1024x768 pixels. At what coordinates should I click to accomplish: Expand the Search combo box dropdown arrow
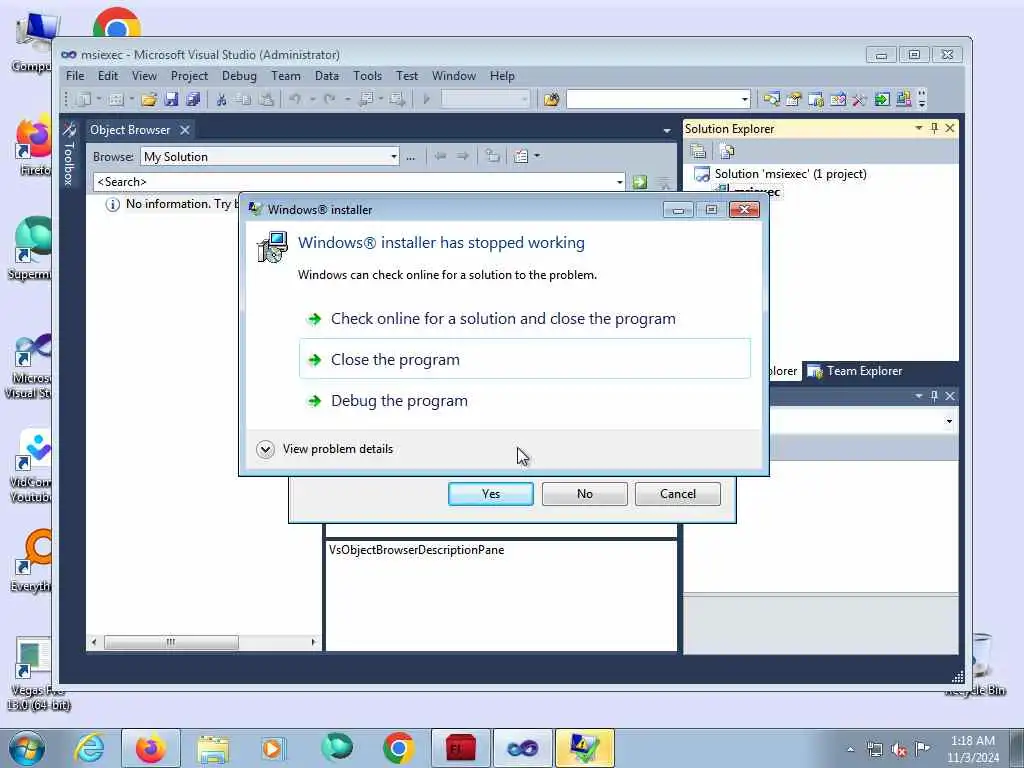point(620,182)
